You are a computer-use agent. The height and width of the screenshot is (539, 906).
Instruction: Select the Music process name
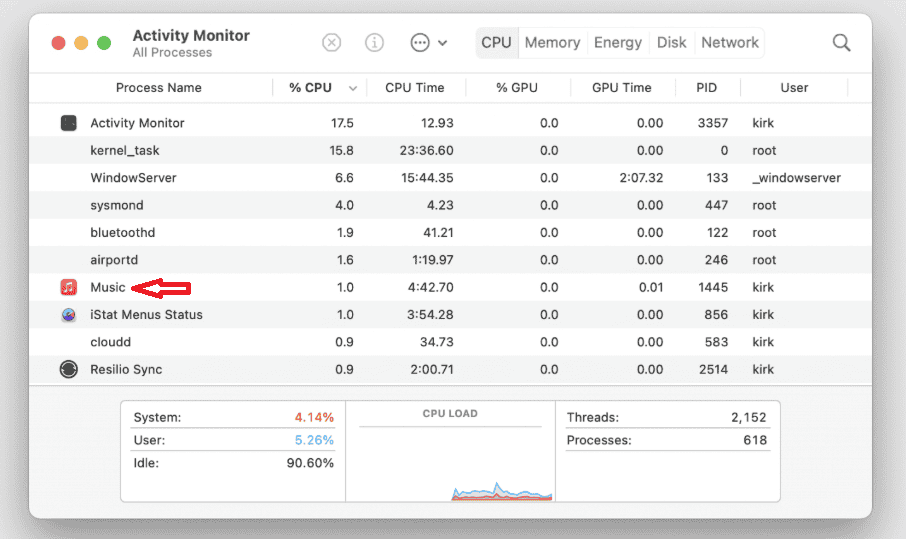click(x=107, y=287)
